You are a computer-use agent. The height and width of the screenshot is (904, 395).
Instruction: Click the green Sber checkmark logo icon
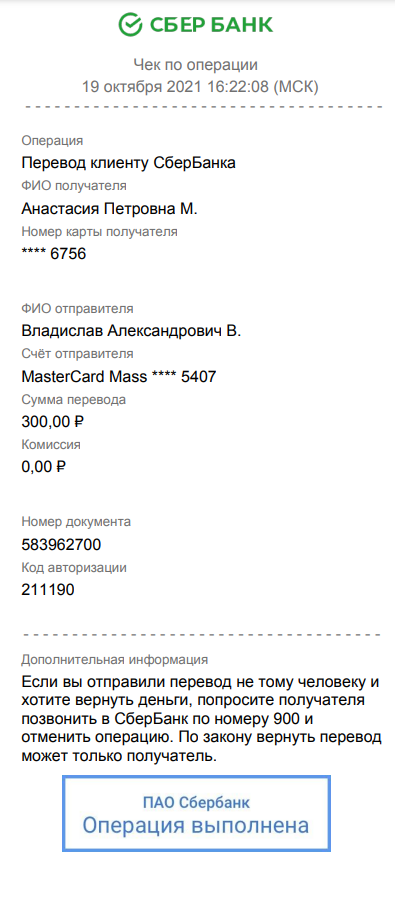131,24
